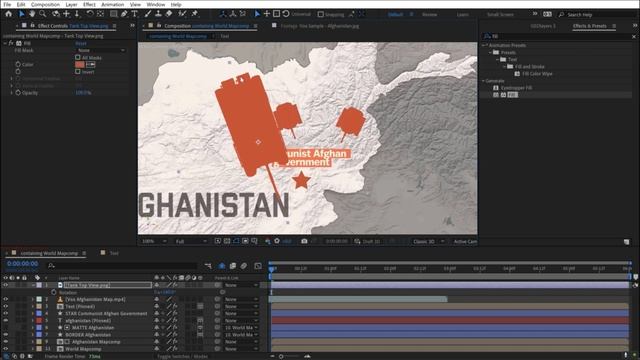
Task: Hide the World Mapcomp layer
Action: click(x=6, y=349)
